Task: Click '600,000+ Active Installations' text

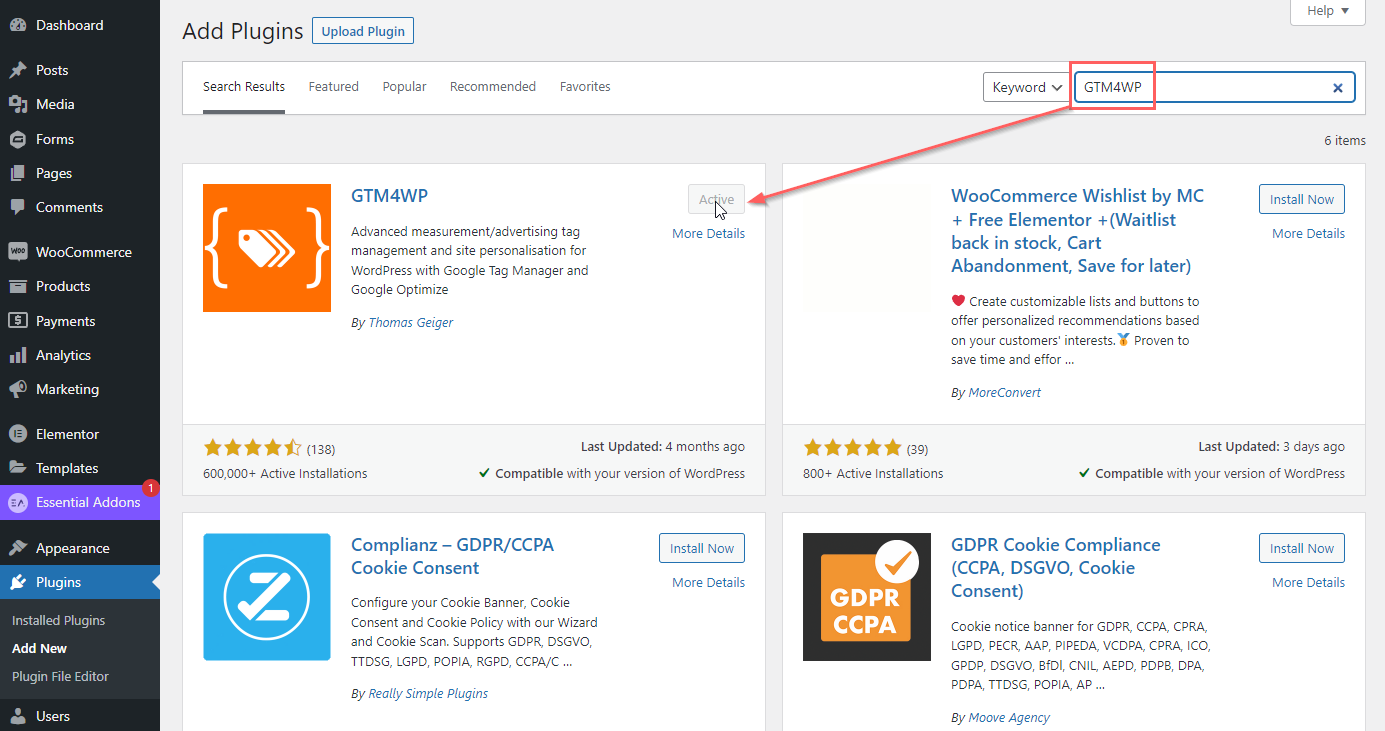Action: [285, 473]
